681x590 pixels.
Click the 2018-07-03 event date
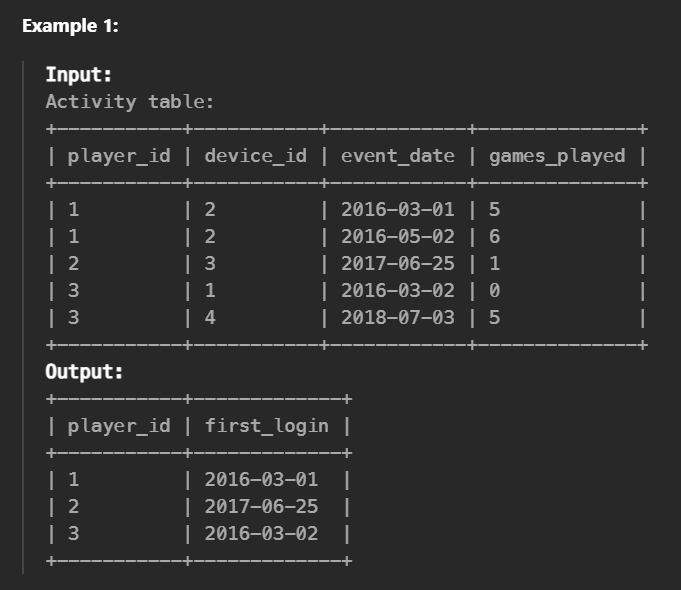[398, 318]
